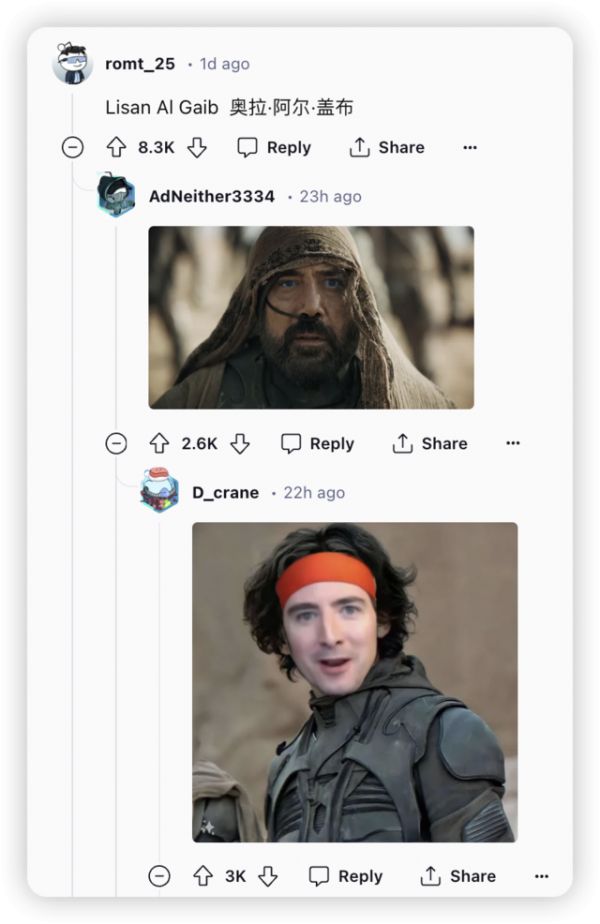The height and width of the screenshot is (924, 600).
Task: Share AdNeither3334's comment
Action: (430, 443)
